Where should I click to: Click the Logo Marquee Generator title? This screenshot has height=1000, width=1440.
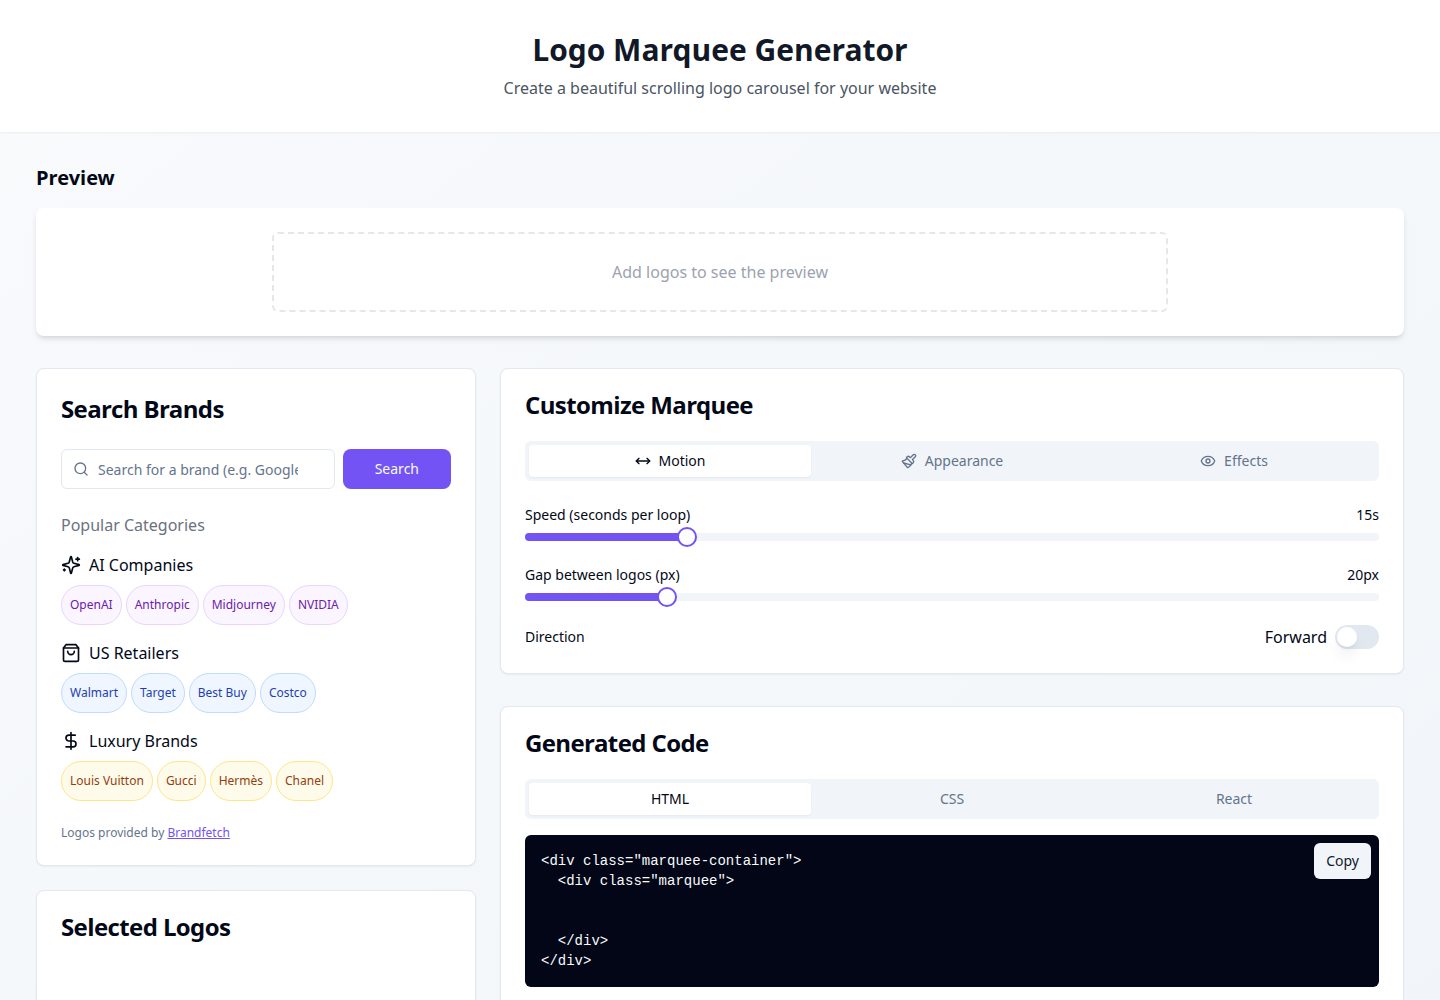tap(720, 50)
